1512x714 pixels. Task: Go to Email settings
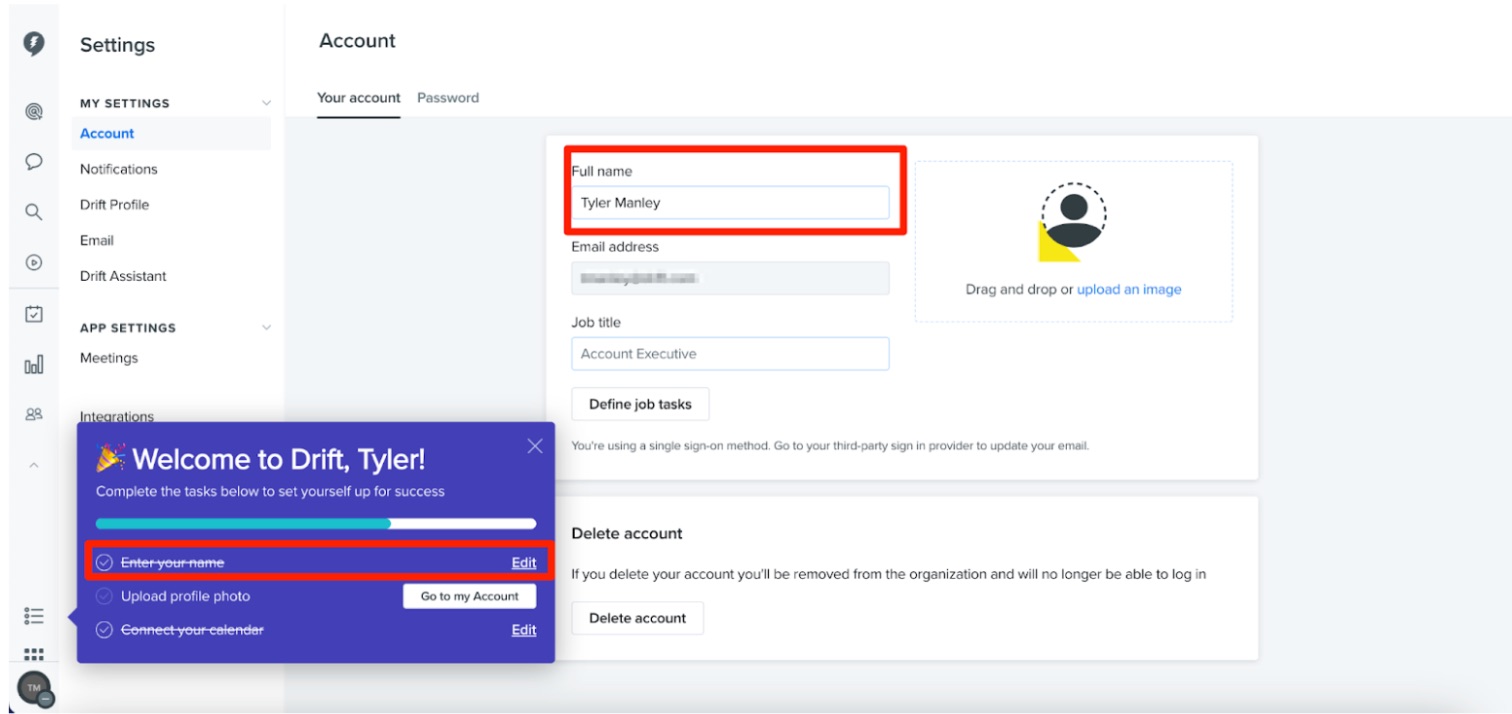(97, 240)
